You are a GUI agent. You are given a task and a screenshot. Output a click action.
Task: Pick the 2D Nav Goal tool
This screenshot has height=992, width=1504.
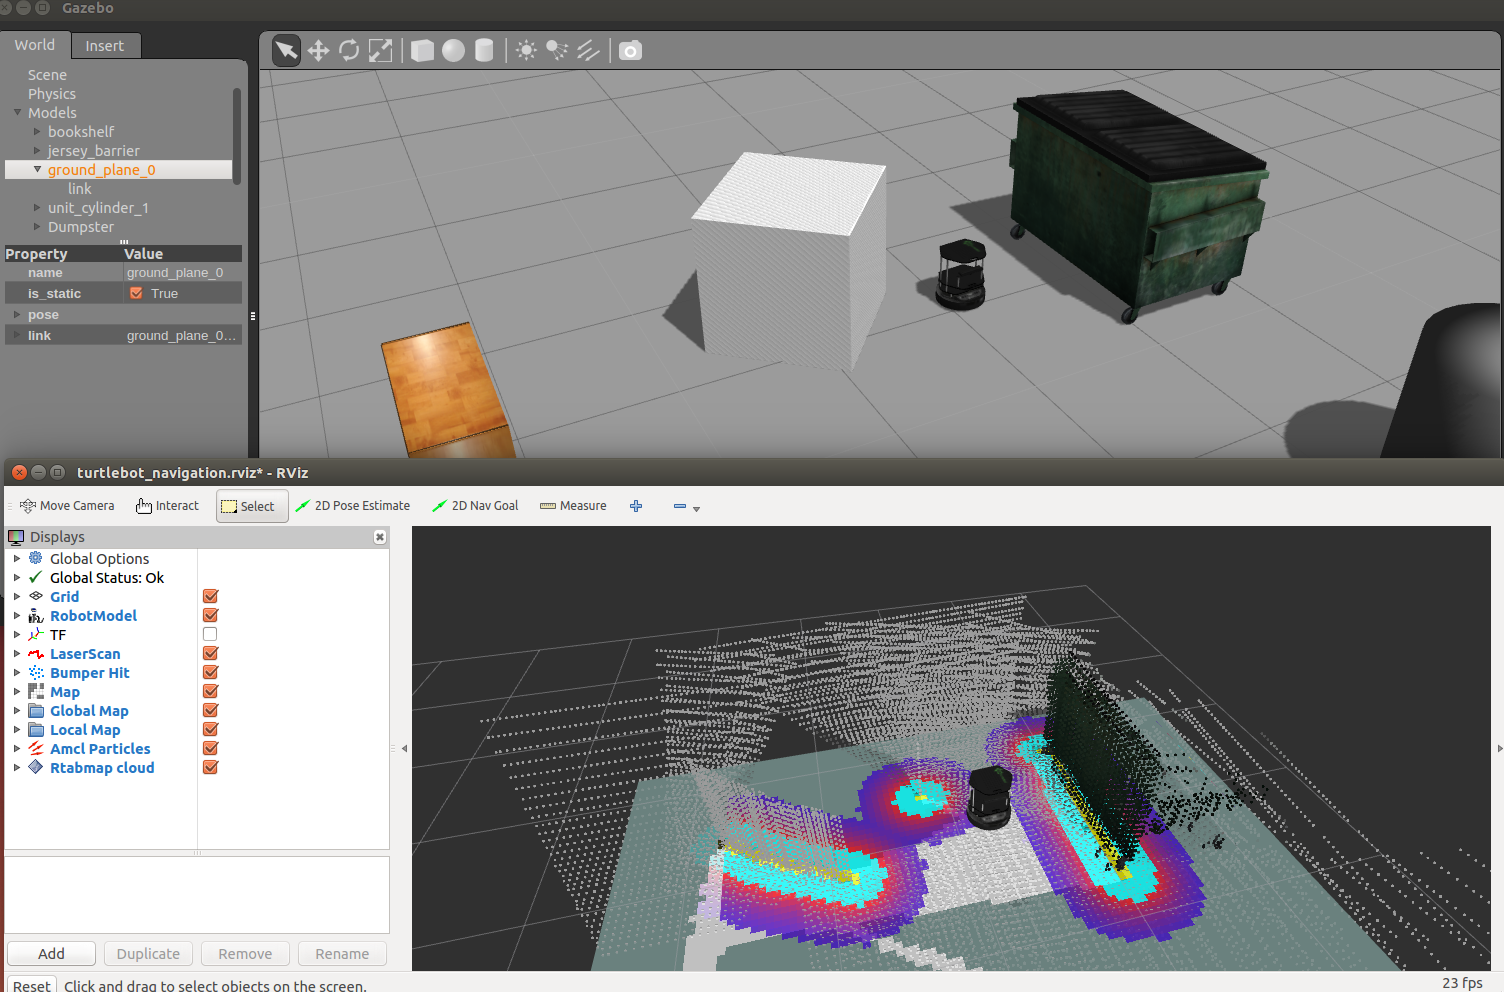click(475, 506)
